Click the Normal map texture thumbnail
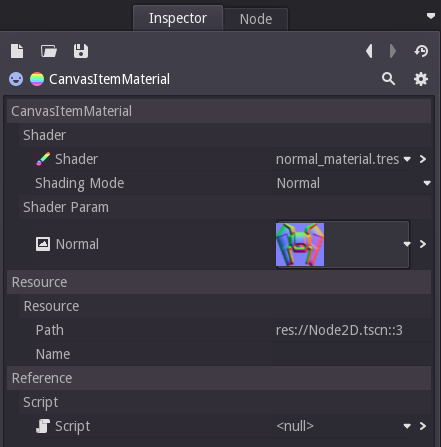441x447 pixels. click(300, 244)
